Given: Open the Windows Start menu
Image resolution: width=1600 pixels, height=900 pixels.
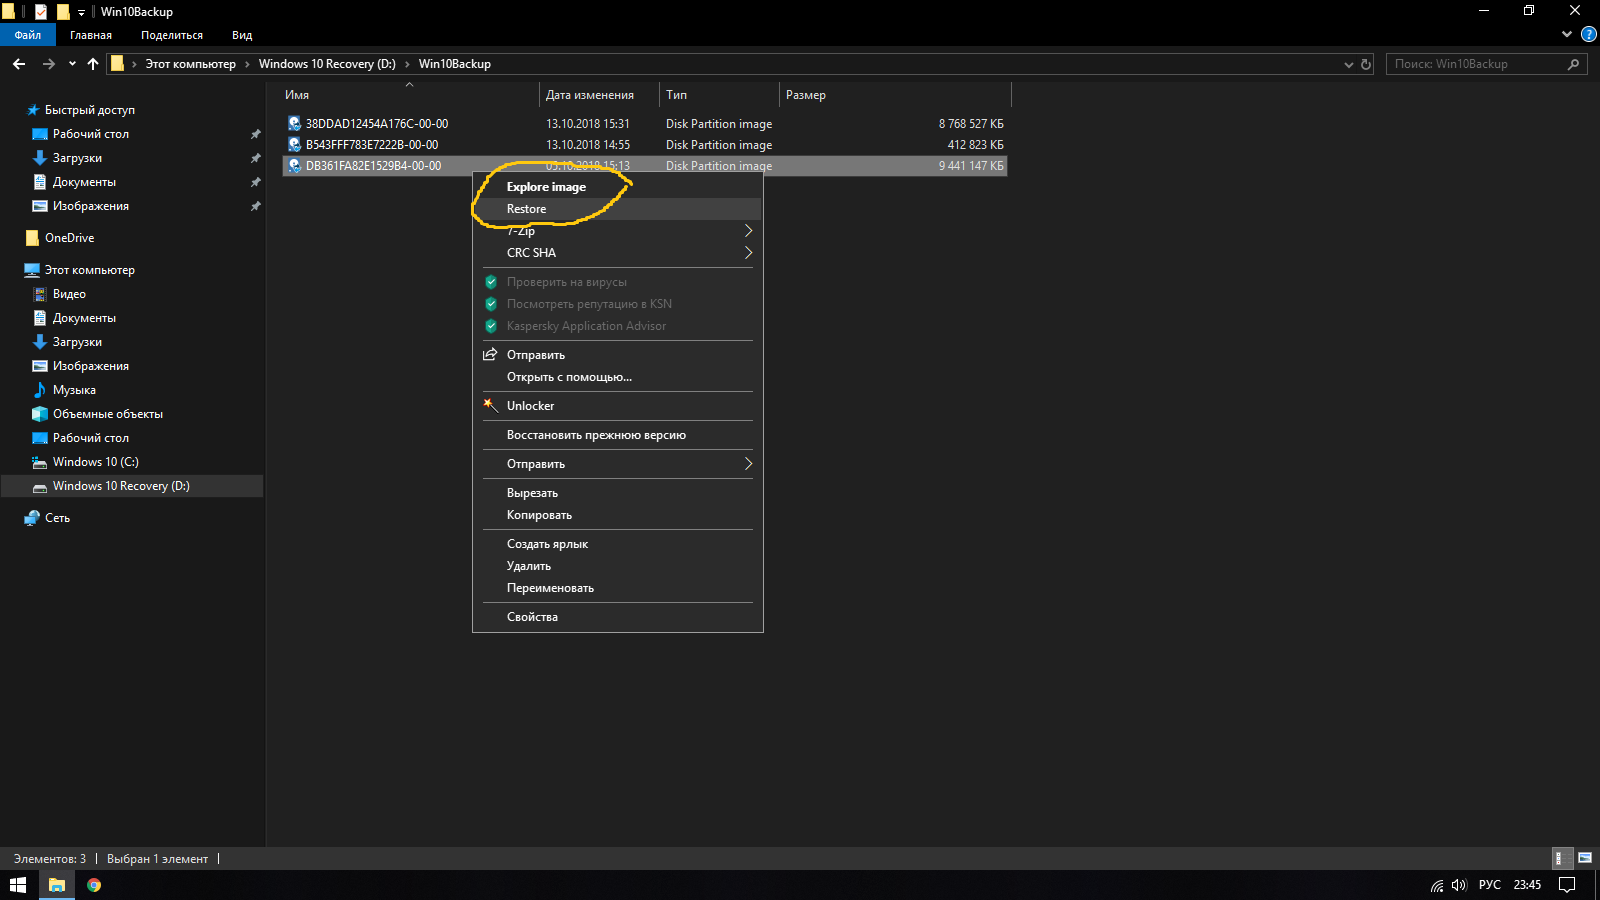Looking at the screenshot, I should click(x=18, y=885).
